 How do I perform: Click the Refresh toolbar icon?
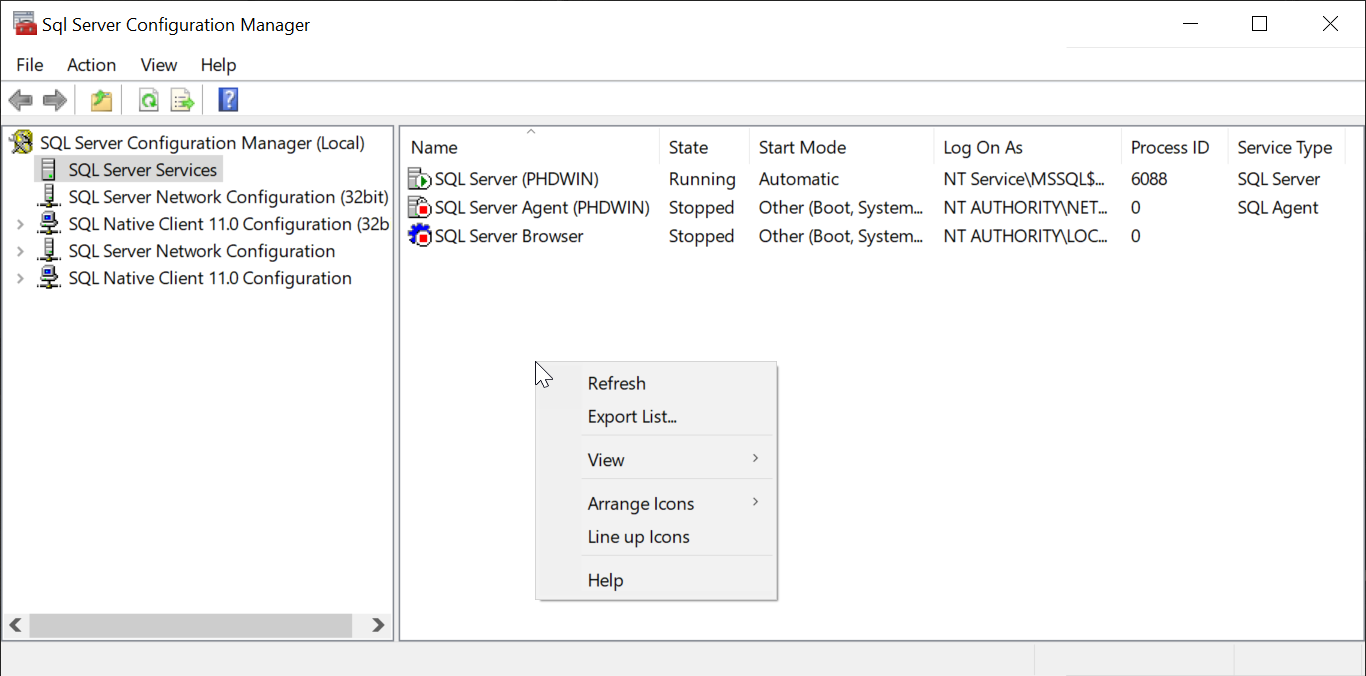click(x=148, y=99)
